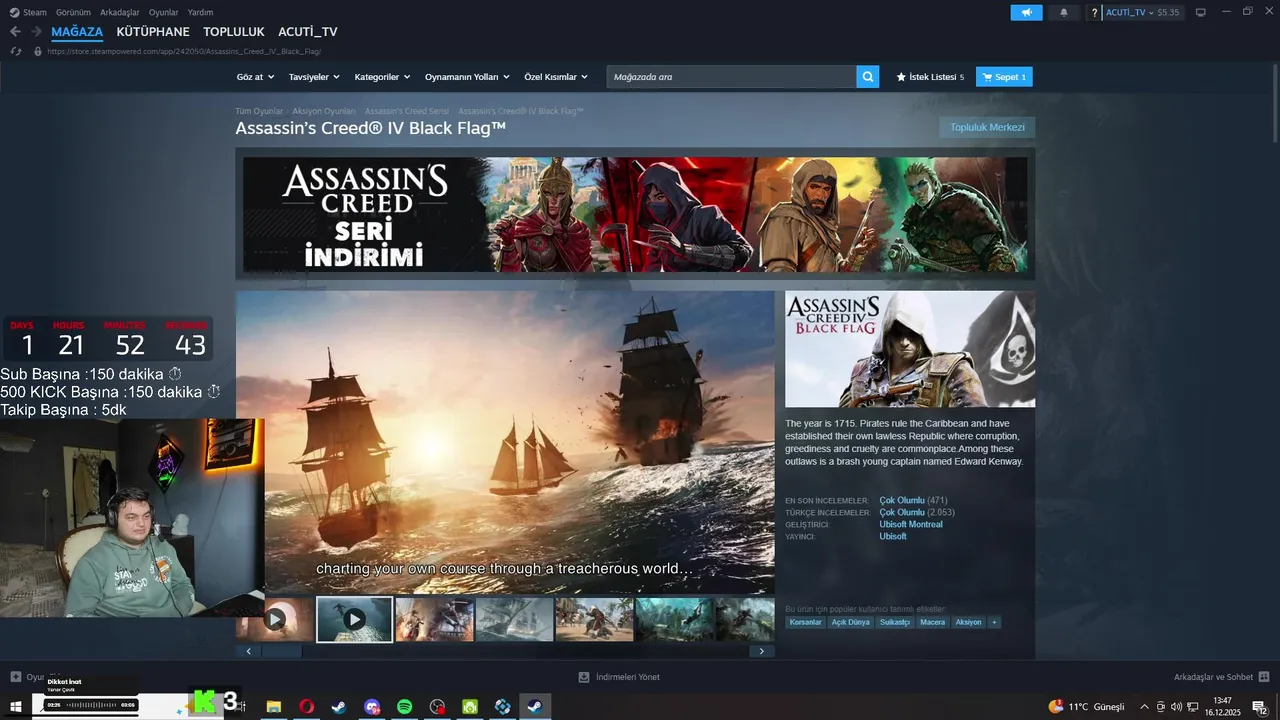The width and height of the screenshot is (1280, 720).
Task: Expand Oynamanın Yolları menu
Action: pos(467,77)
